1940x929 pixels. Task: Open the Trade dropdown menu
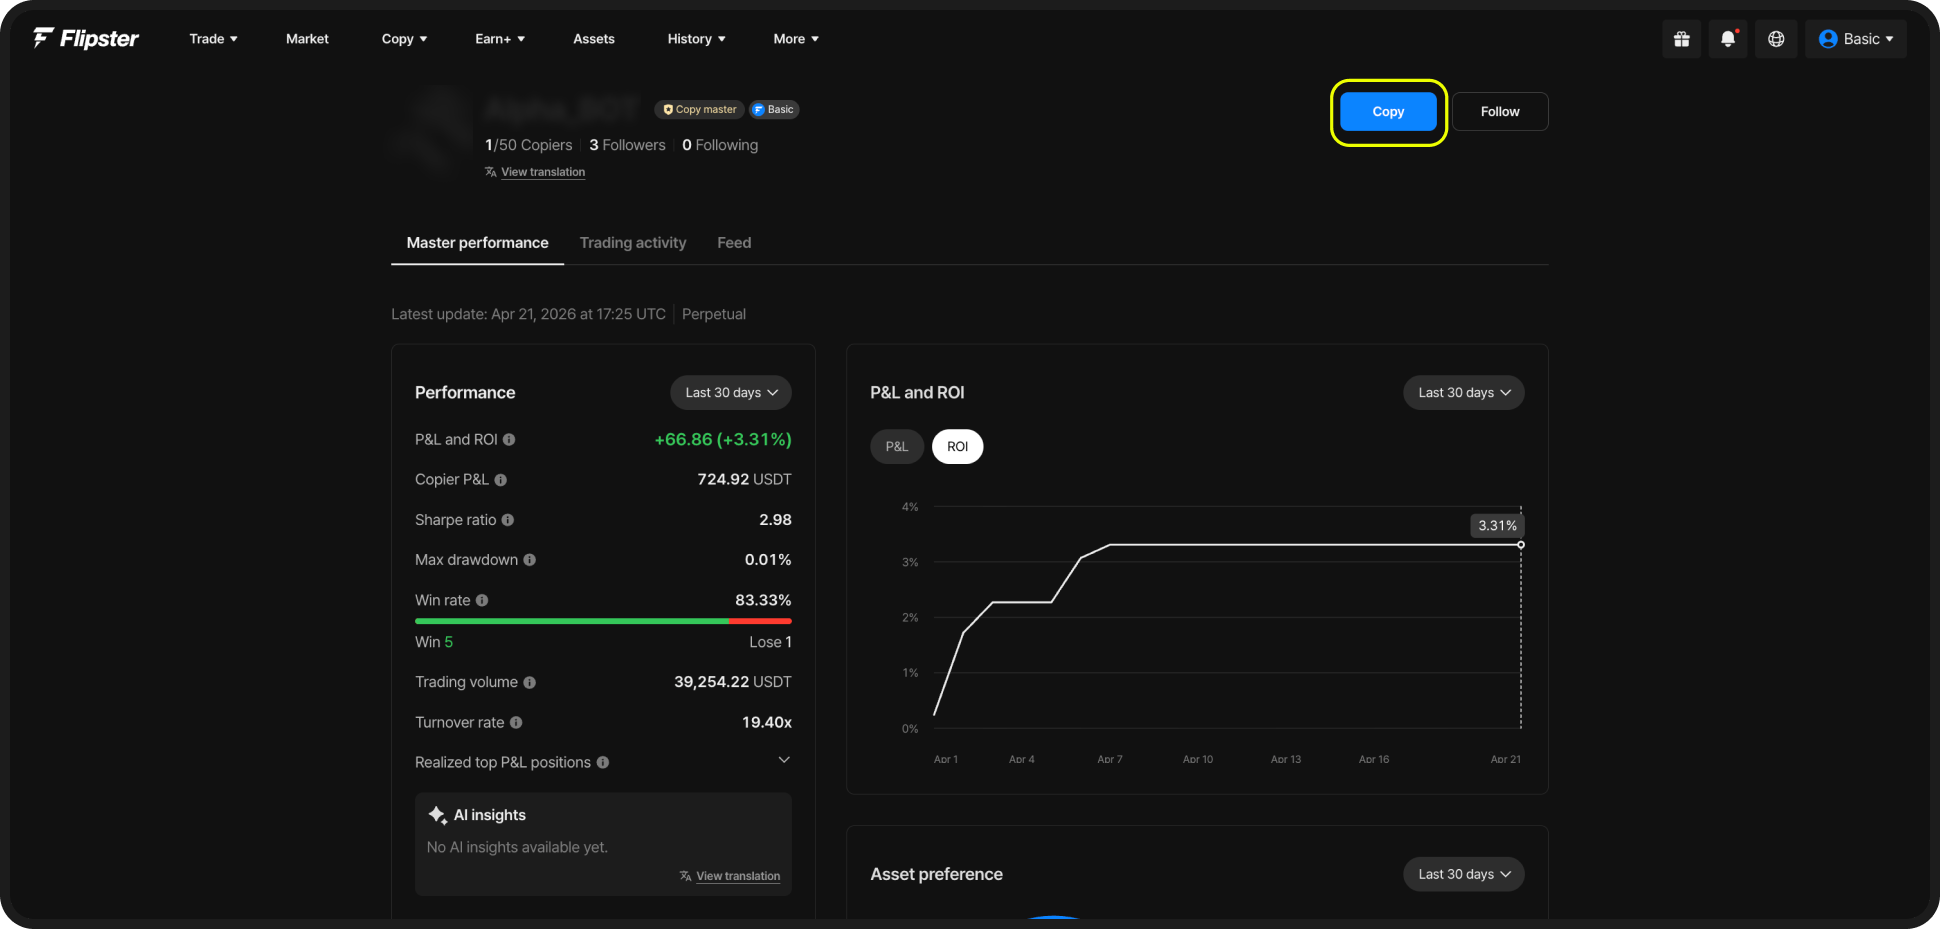point(213,39)
